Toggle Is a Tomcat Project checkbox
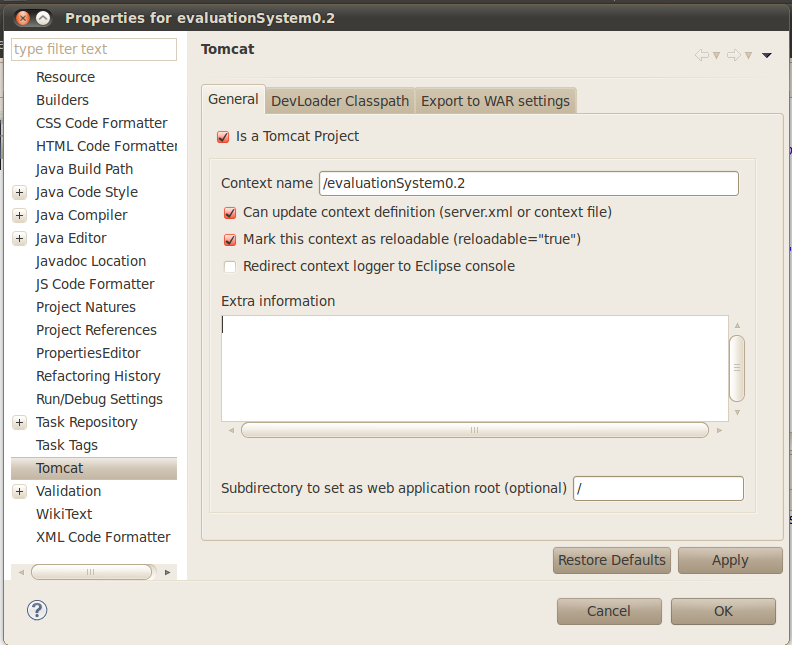Viewport: 792px width, 645px height. tap(223, 137)
